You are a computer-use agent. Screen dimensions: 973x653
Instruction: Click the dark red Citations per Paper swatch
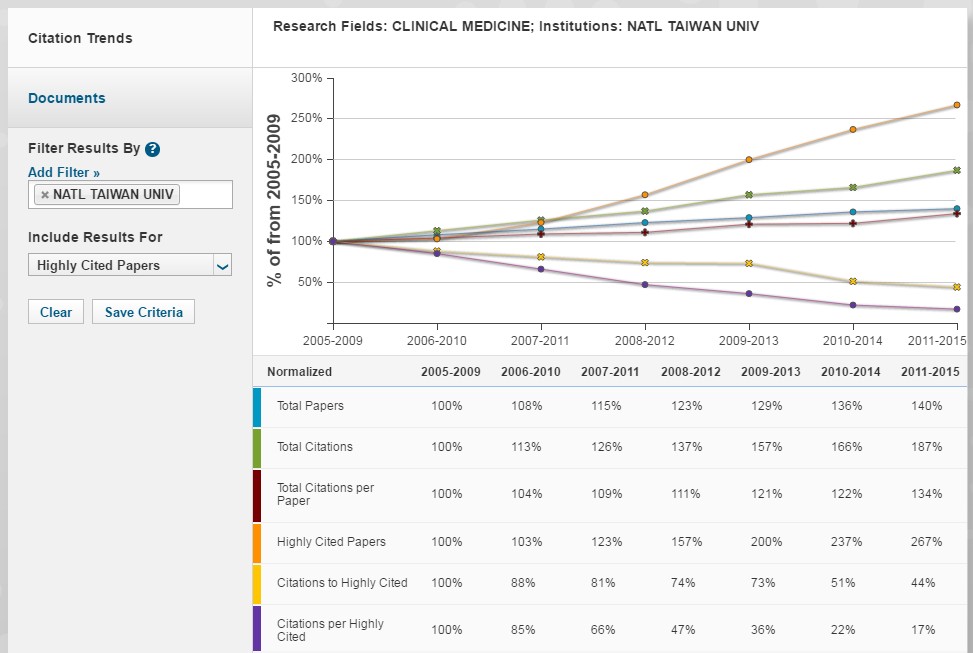(x=257, y=495)
